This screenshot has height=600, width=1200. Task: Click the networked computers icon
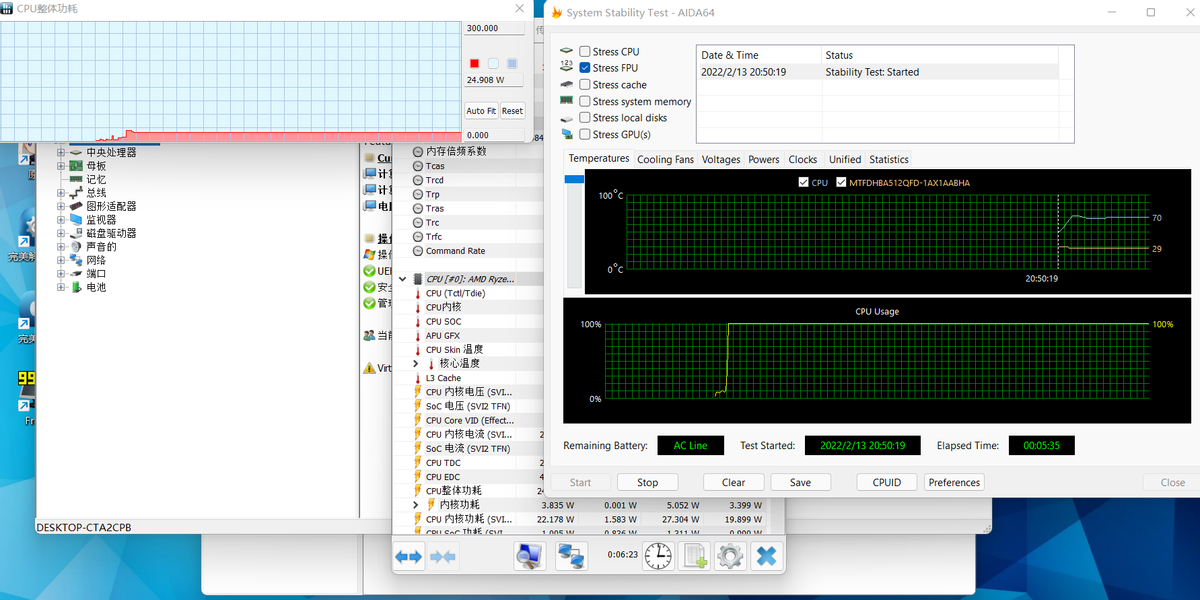571,556
